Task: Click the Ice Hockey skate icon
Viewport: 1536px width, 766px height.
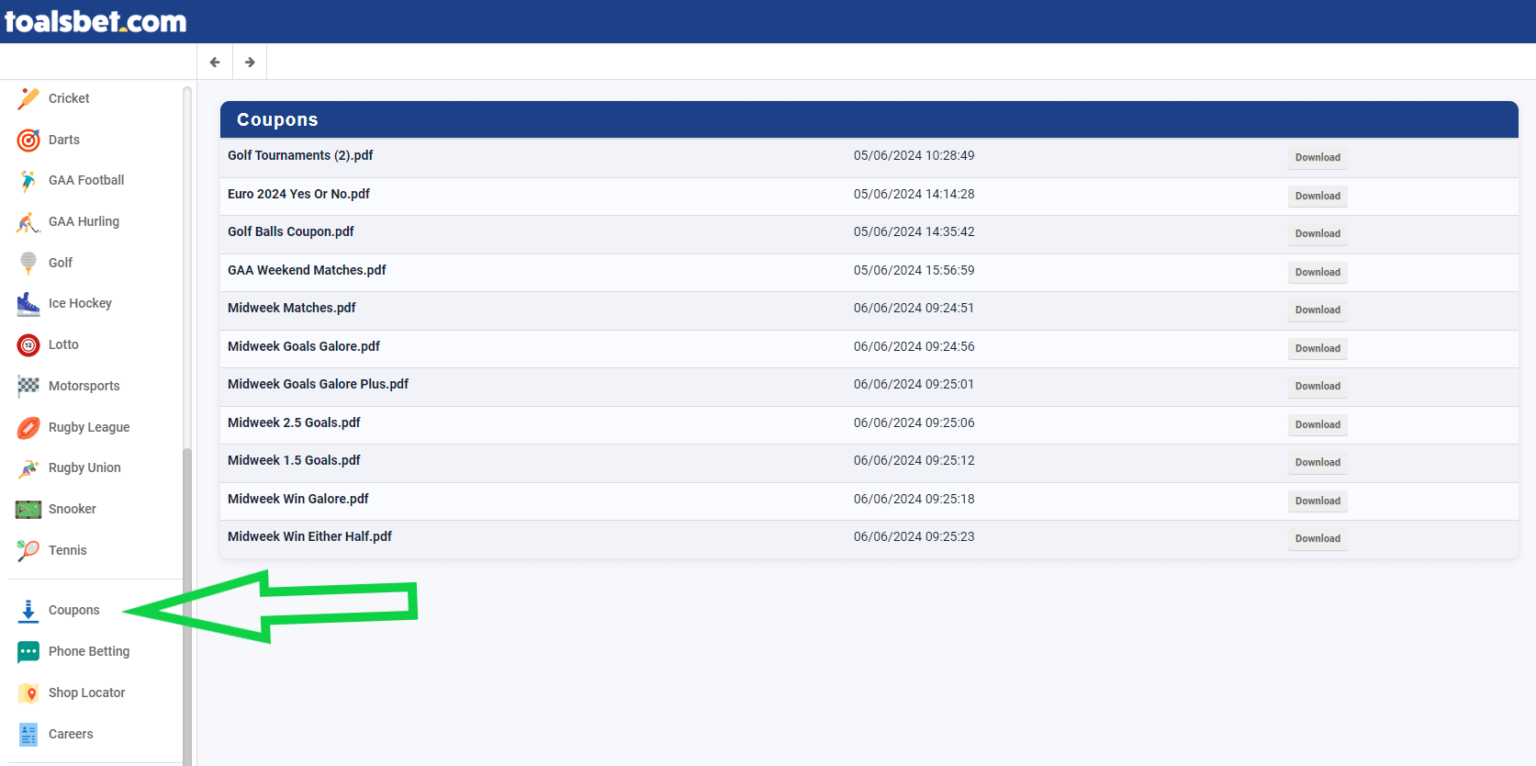Action: [28, 304]
